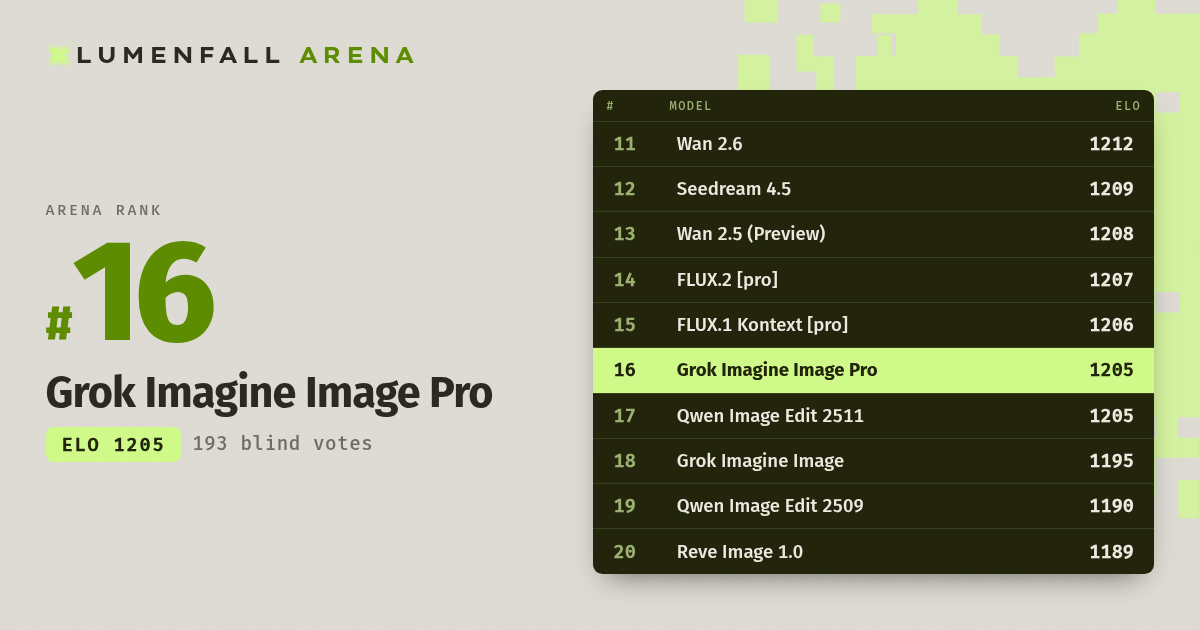
Task: Click rank number 17
Action: (625, 416)
